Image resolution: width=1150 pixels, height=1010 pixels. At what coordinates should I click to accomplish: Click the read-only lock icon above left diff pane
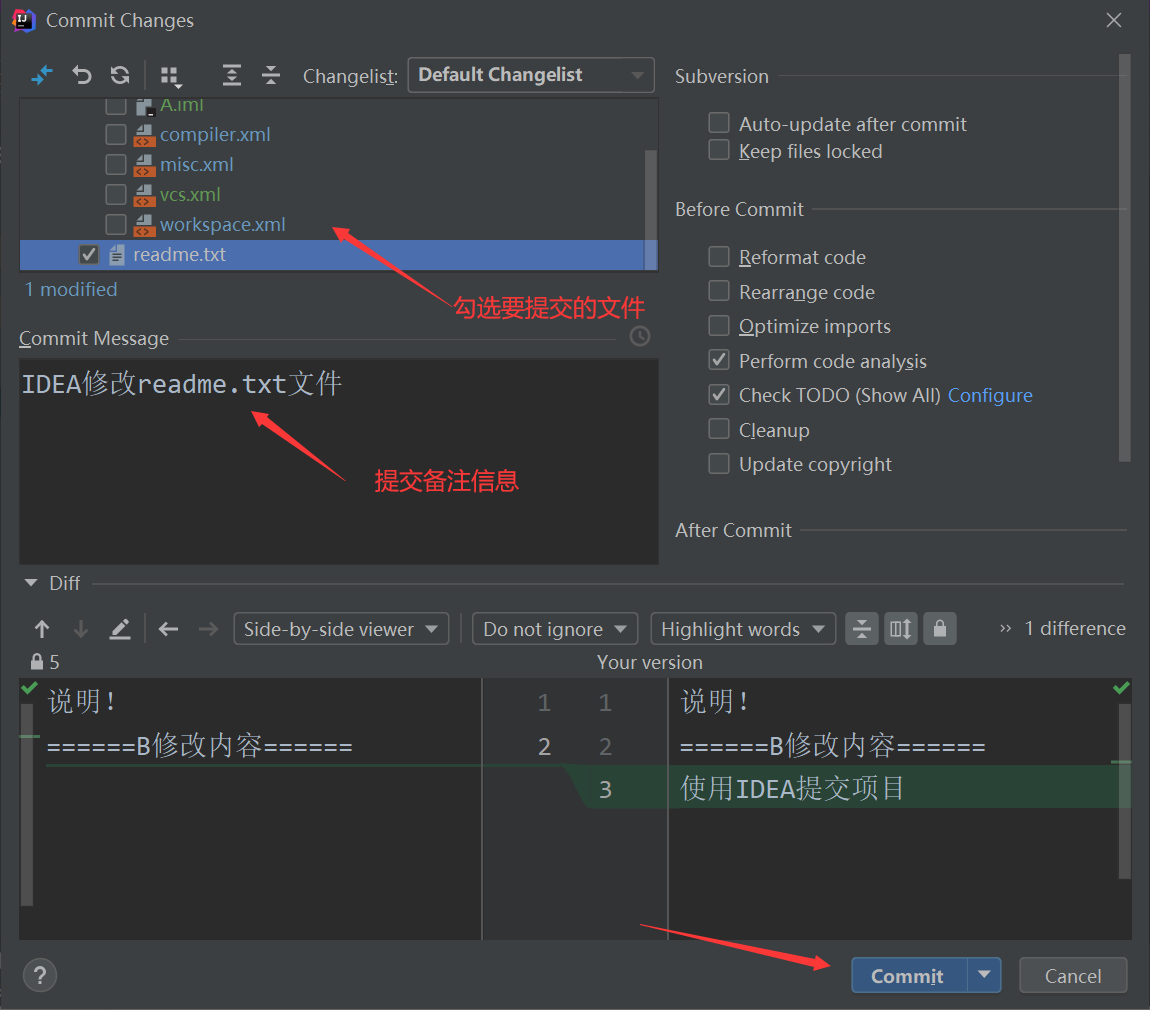pyautogui.click(x=37, y=662)
